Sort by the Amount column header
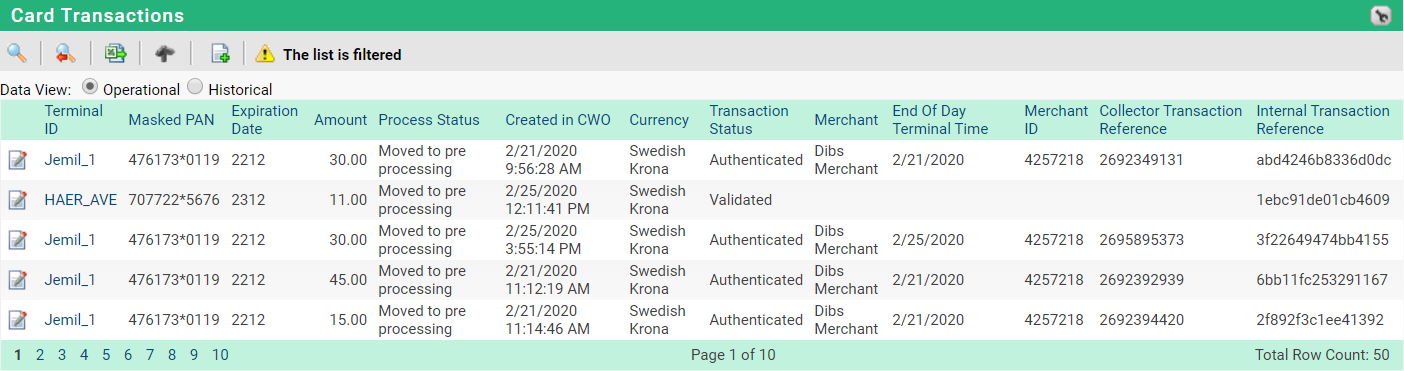1404x371 pixels. [x=341, y=120]
